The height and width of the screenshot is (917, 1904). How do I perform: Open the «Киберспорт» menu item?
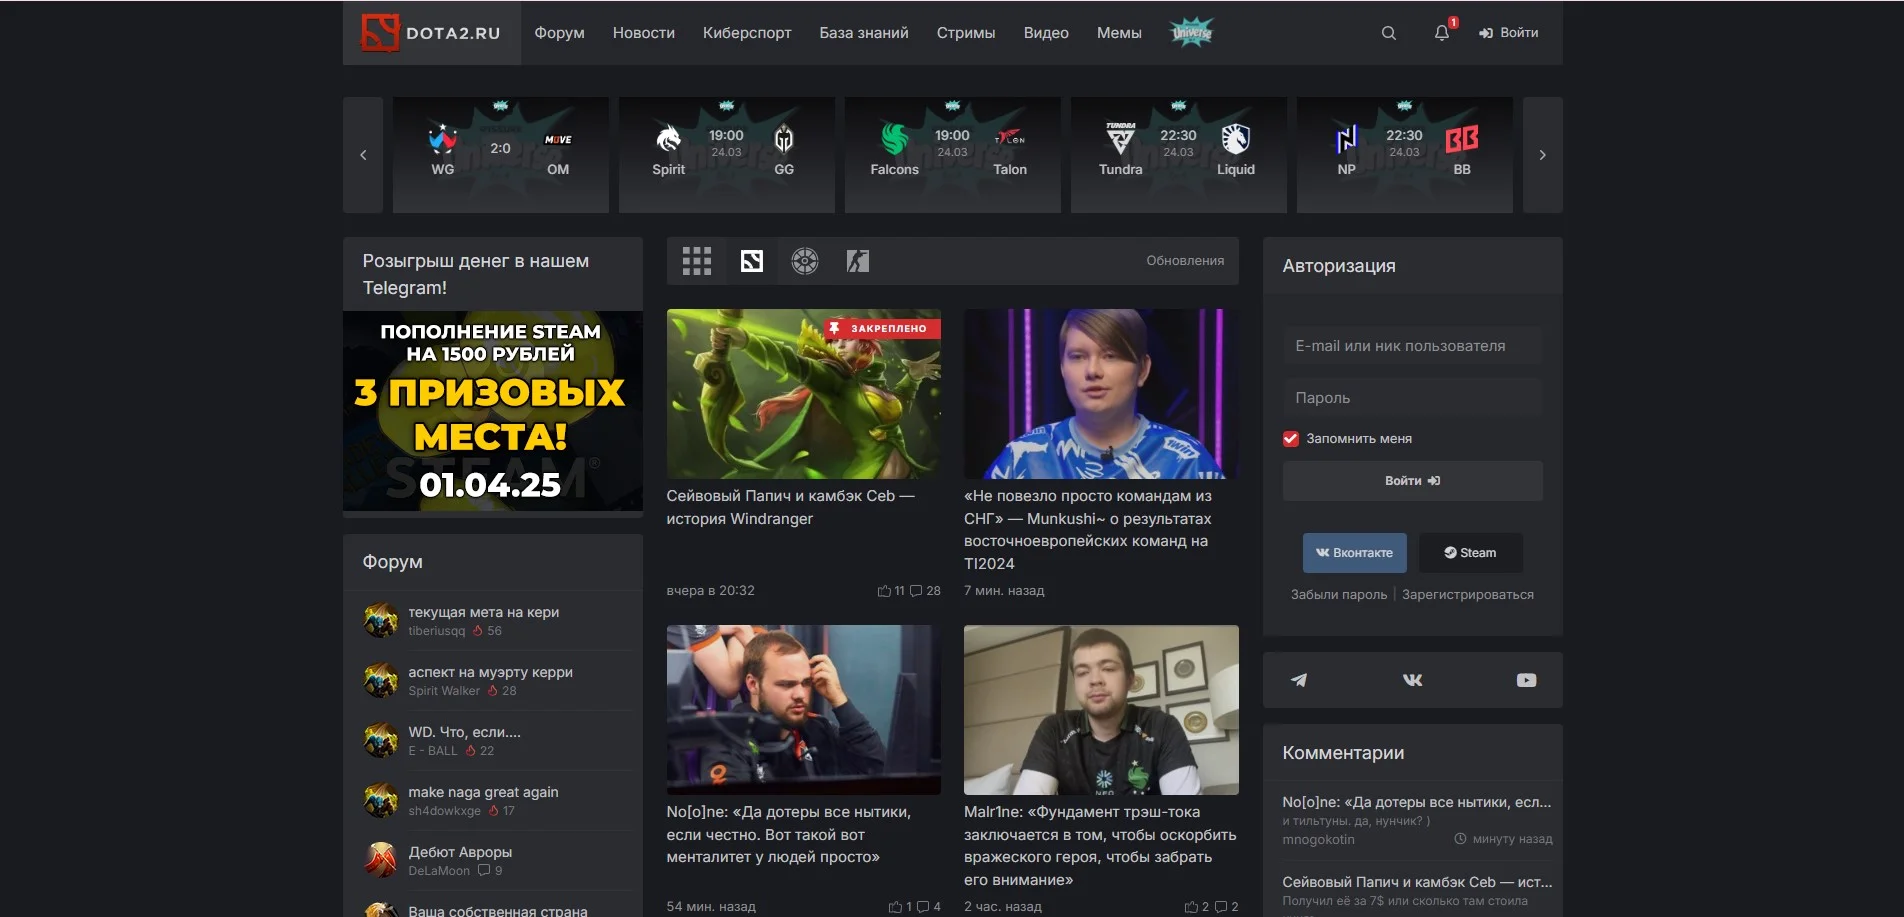[747, 32]
